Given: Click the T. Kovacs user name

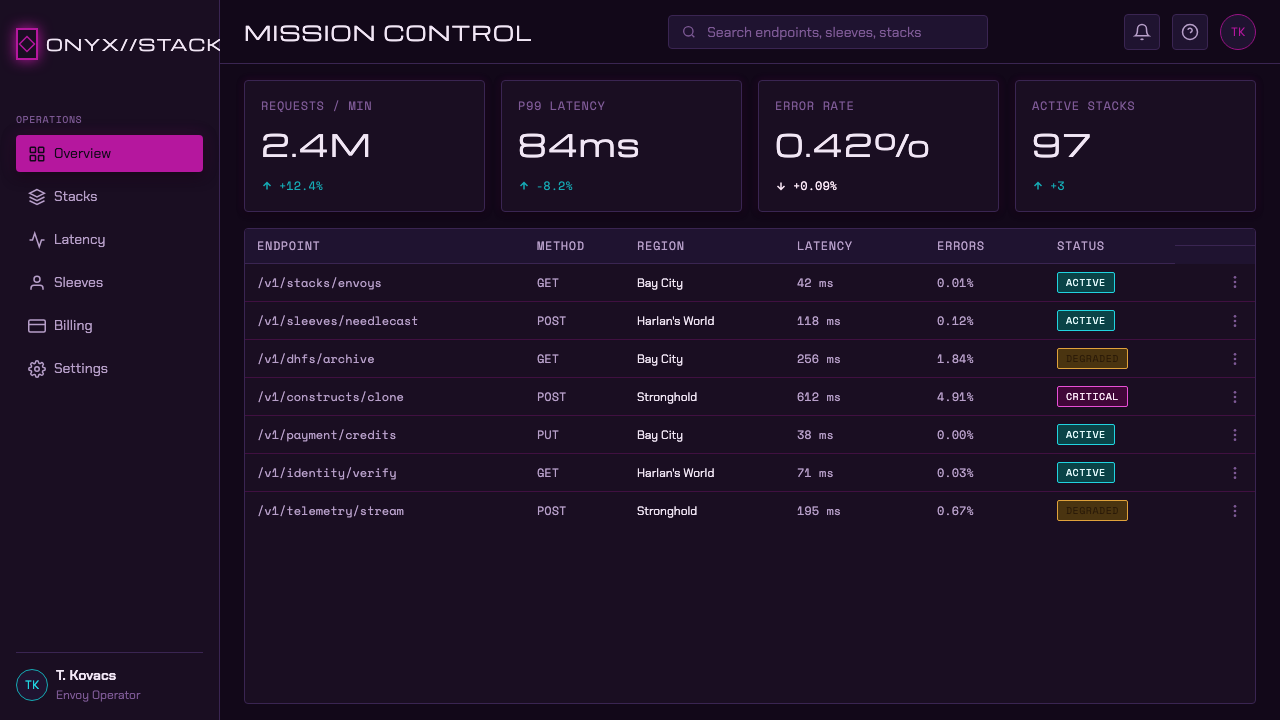Looking at the screenshot, I should pos(86,675).
